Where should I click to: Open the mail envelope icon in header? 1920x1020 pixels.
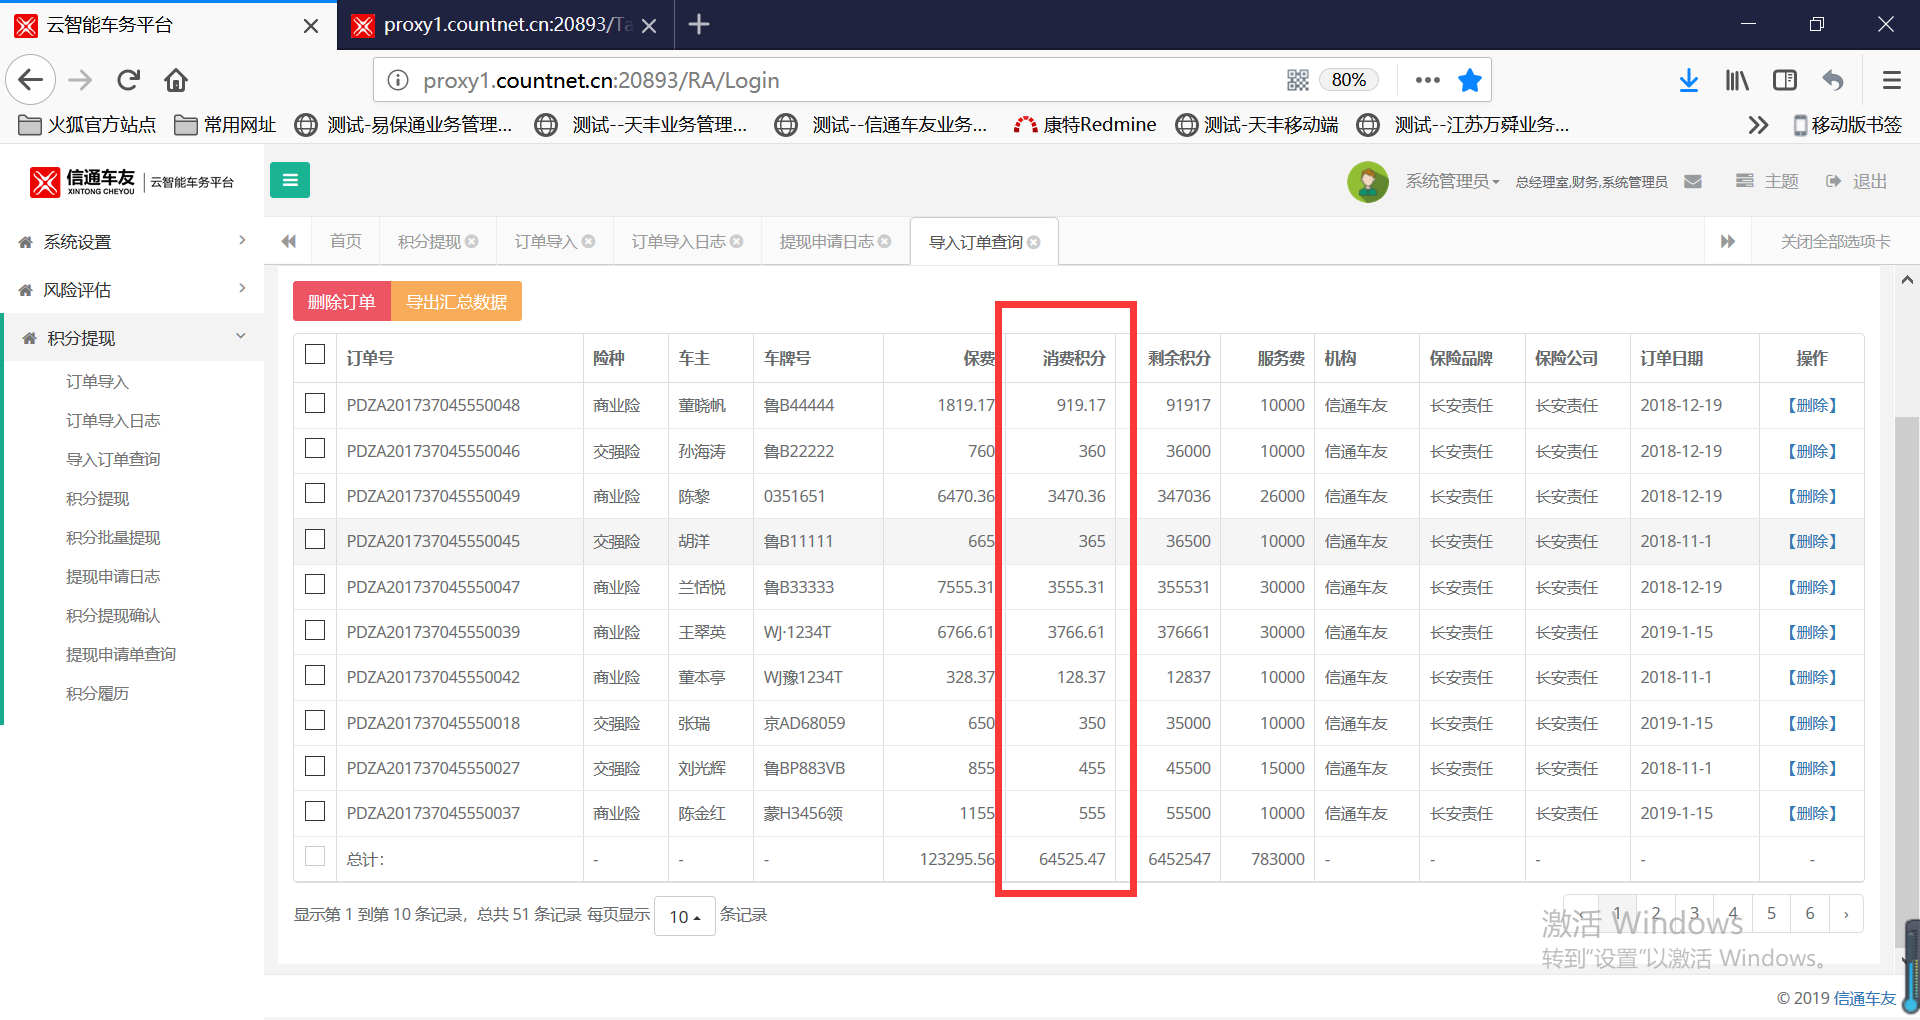point(1692,181)
